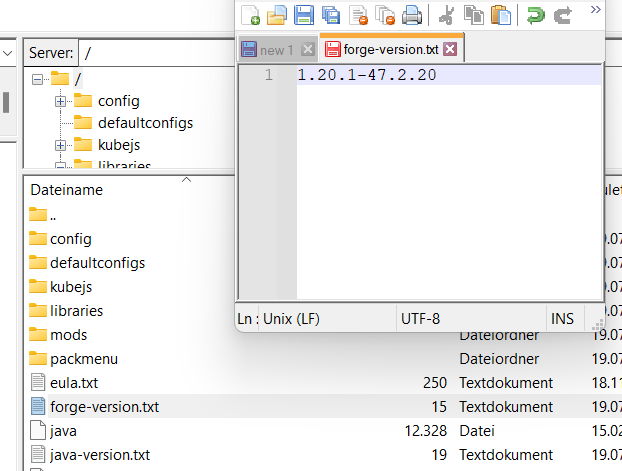
Task: Select kubejs in the server tree
Action: pos(119,145)
